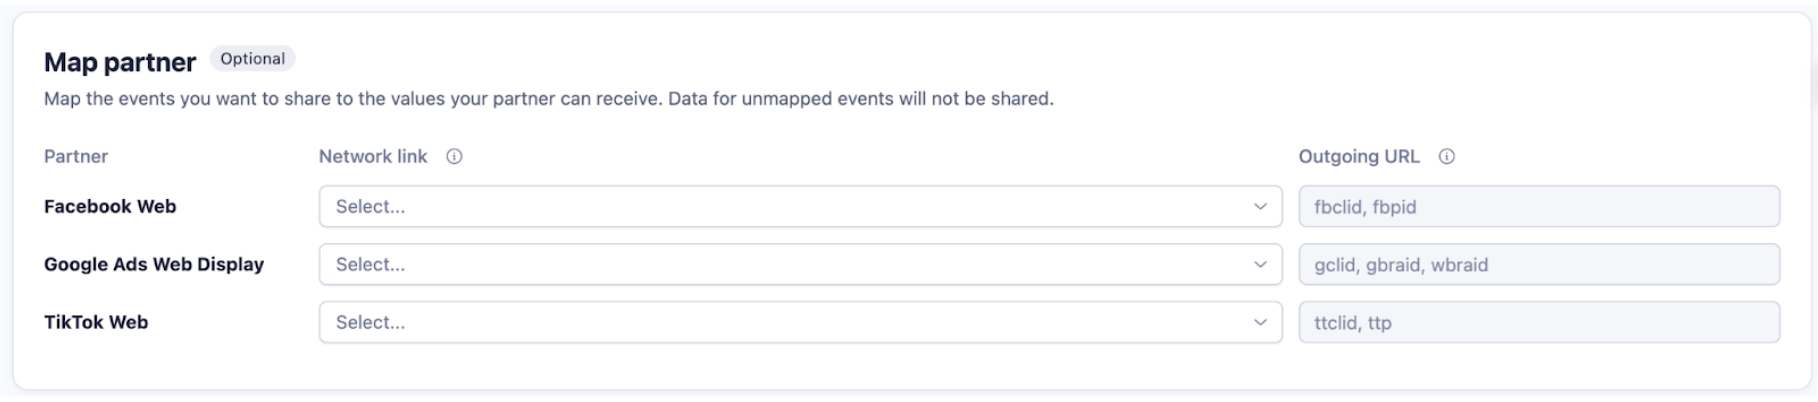Click the chevron arrow in Google Ads row
The image size is (1818, 402).
coord(1260,265)
